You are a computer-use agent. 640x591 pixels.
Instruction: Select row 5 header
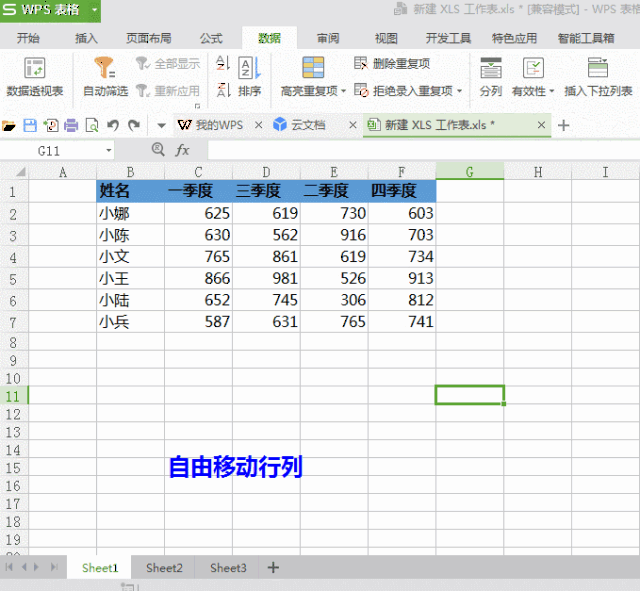pos(14,279)
